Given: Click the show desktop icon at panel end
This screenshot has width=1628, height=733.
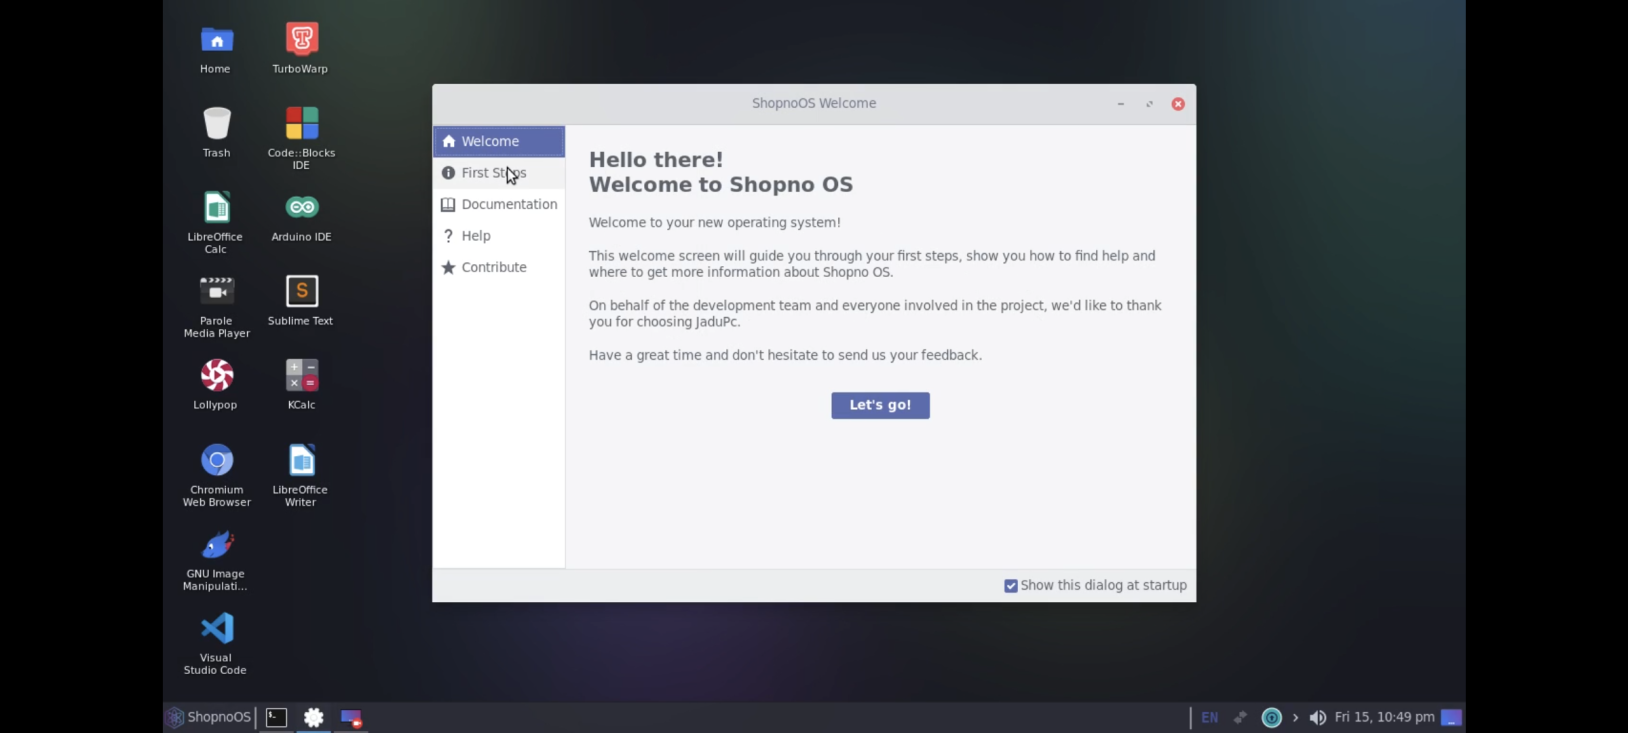Looking at the screenshot, I should [1451, 718].
